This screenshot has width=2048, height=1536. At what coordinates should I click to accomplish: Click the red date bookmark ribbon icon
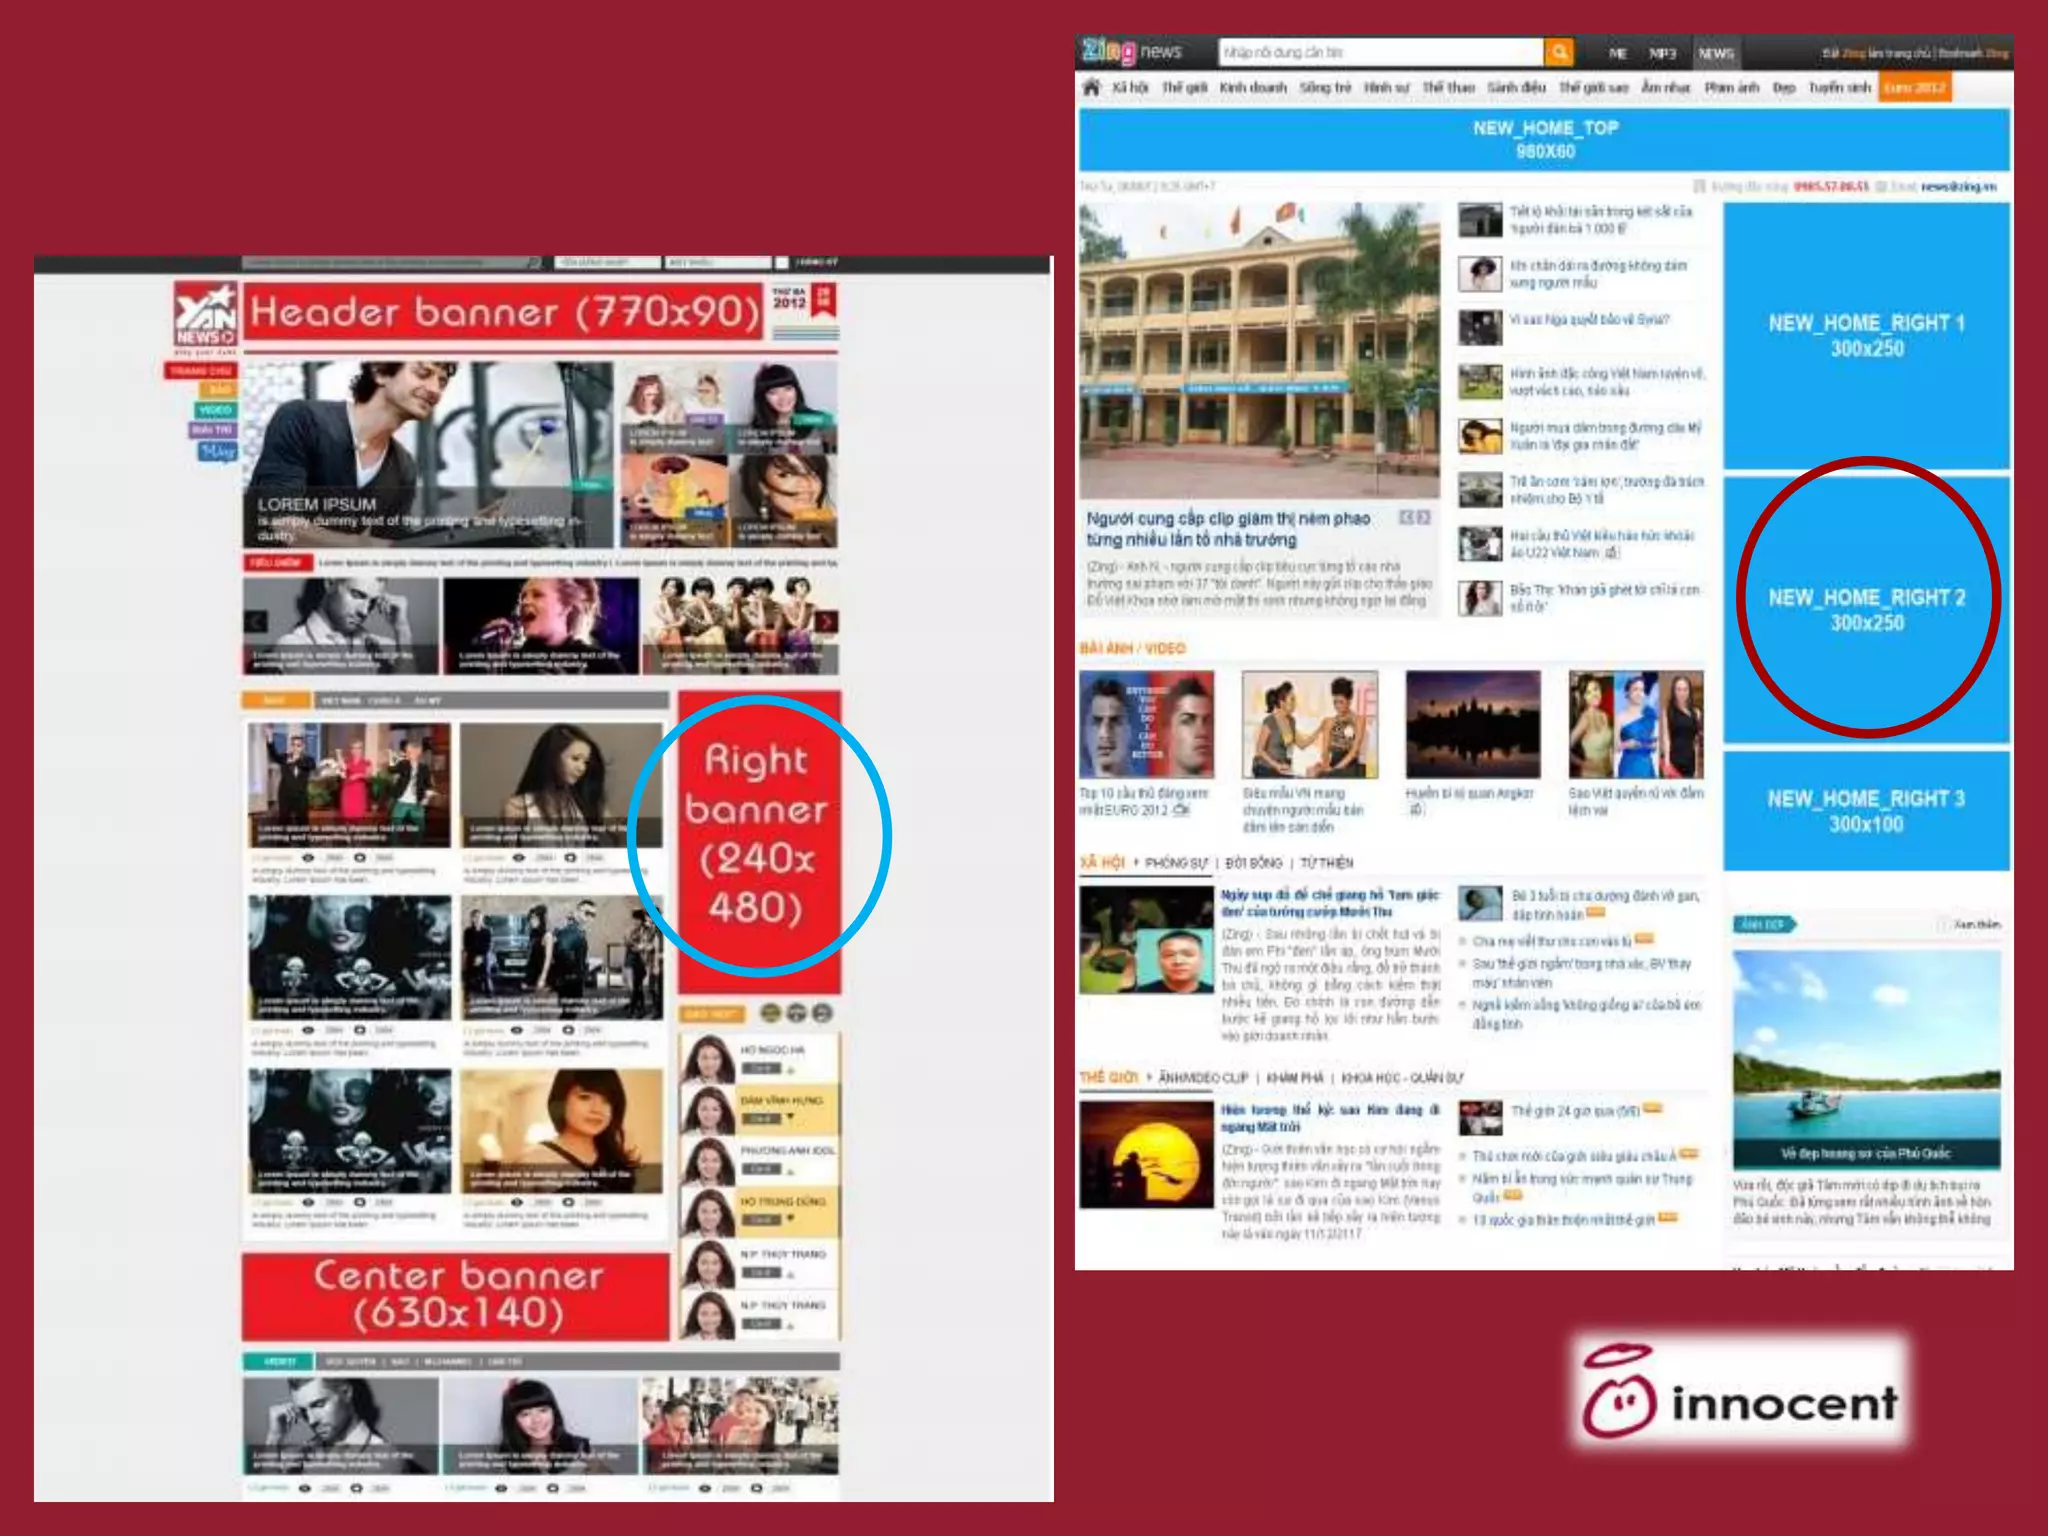coord(823,300)
